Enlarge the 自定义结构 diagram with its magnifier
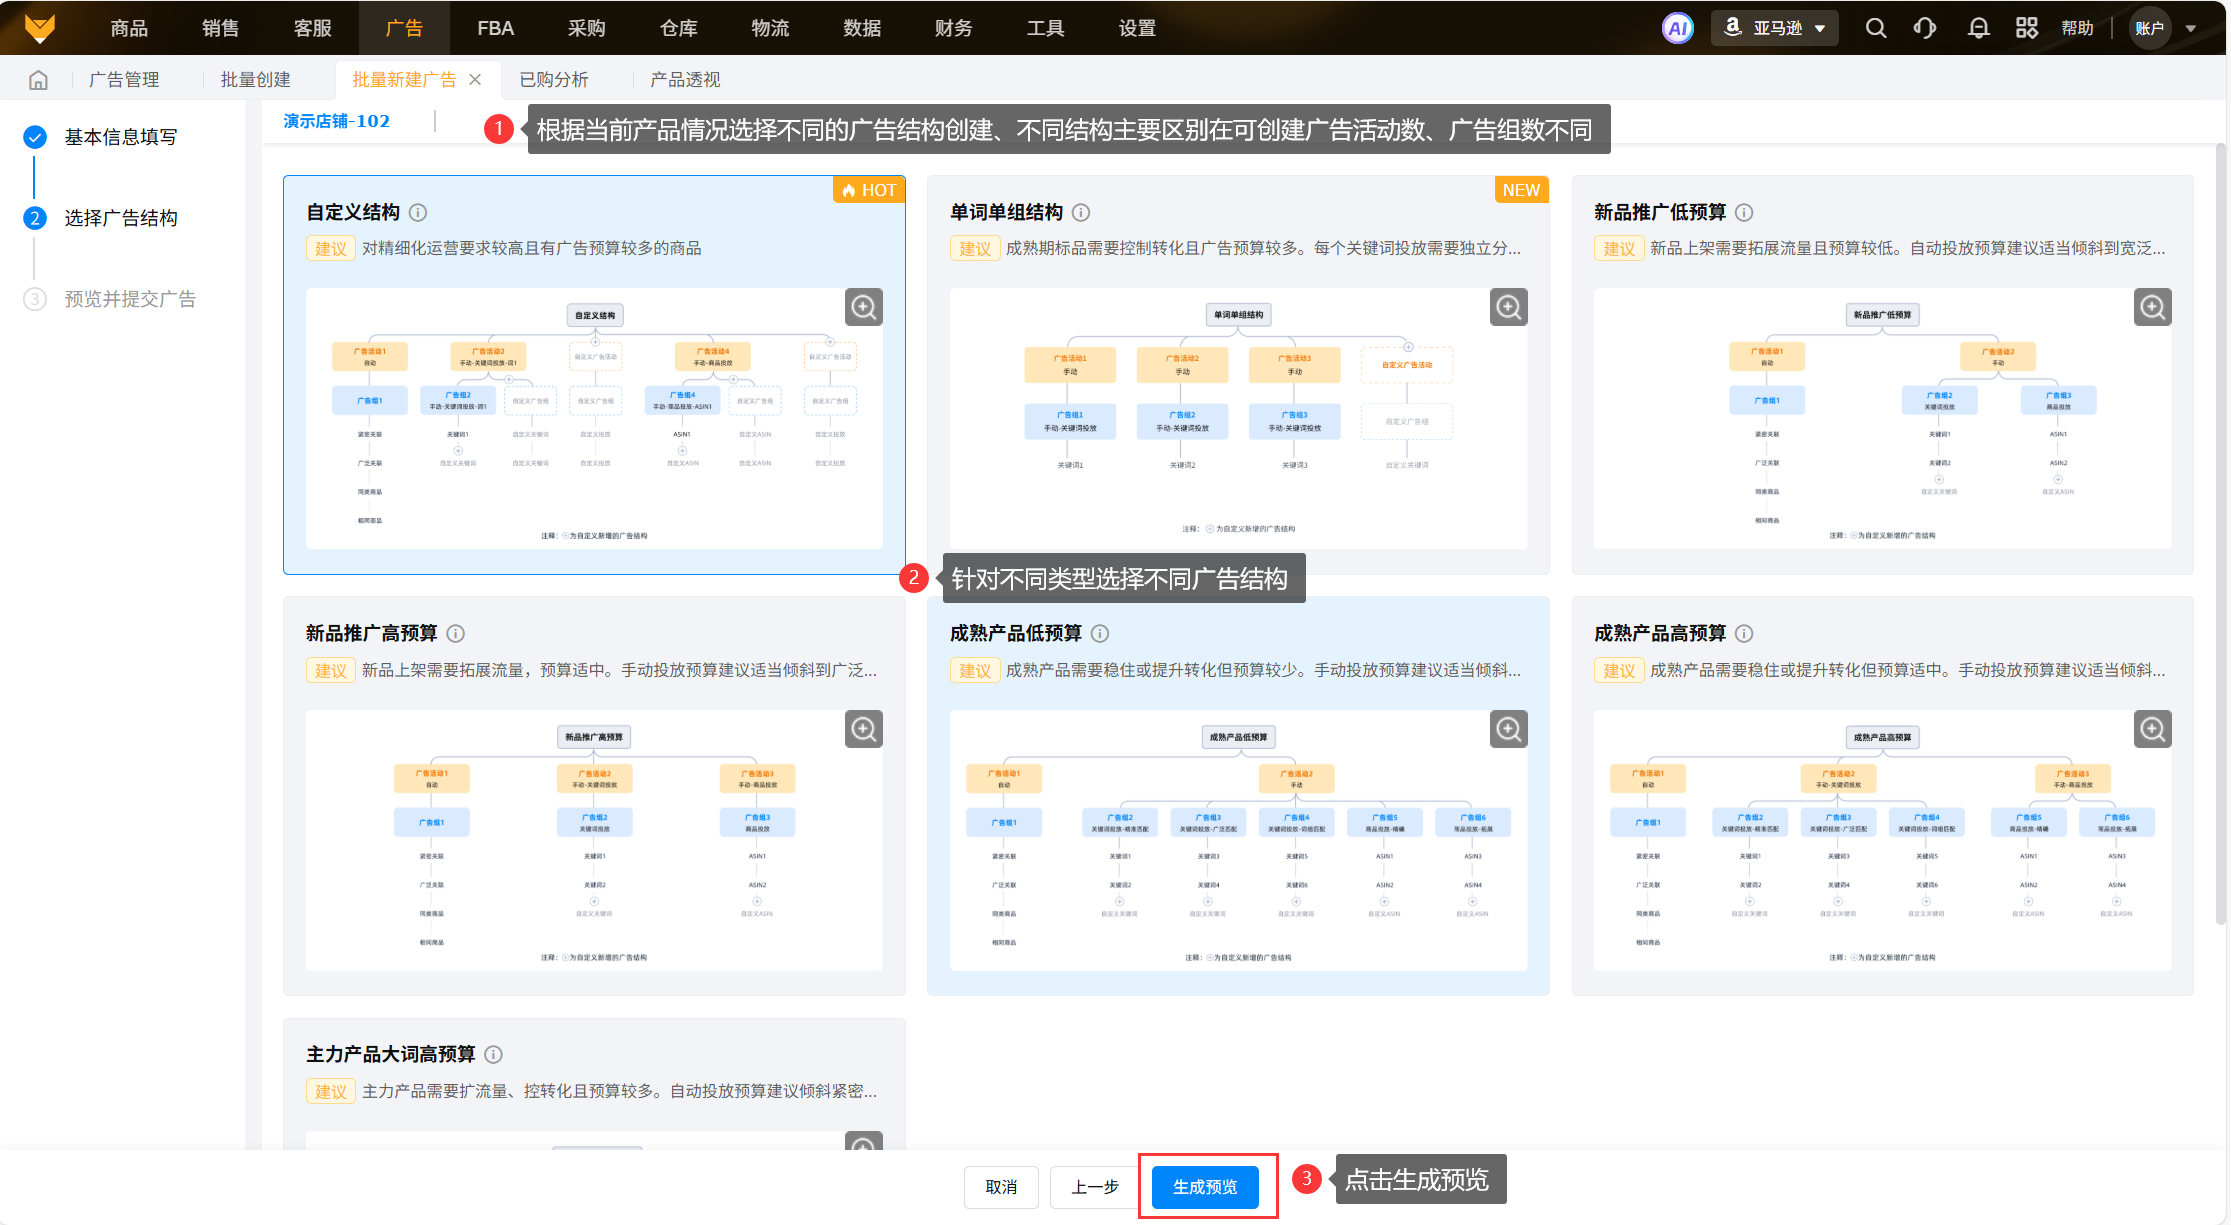2231x1225 pixels. coord(864,307)
